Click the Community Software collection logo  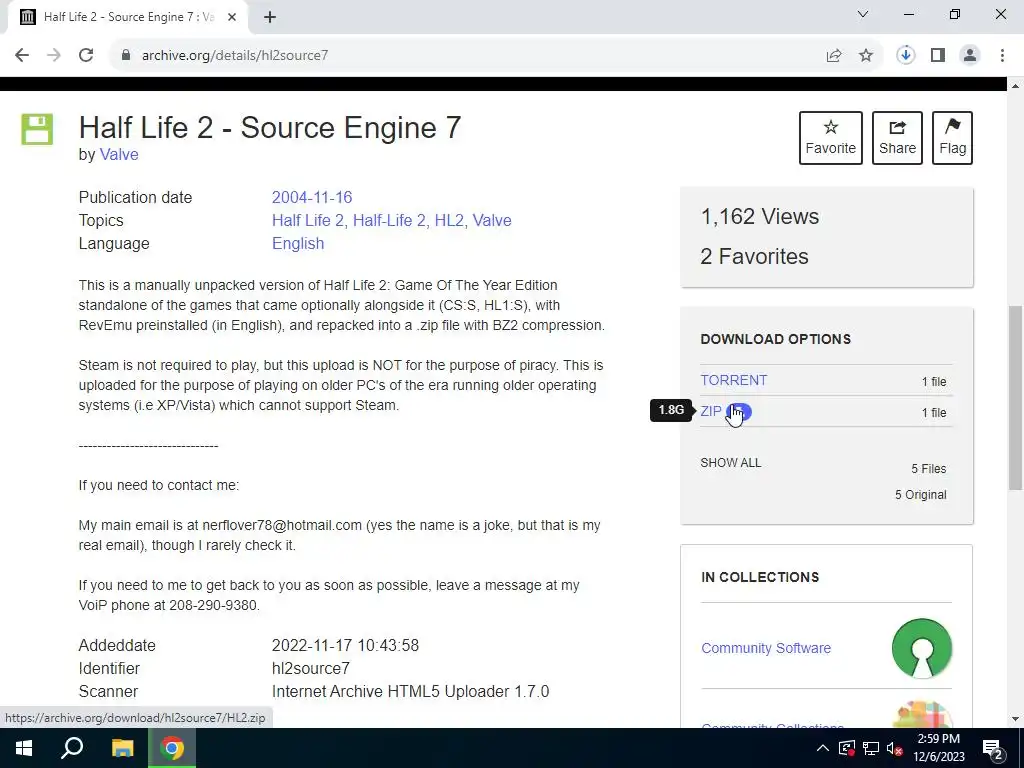coord(921,648)
